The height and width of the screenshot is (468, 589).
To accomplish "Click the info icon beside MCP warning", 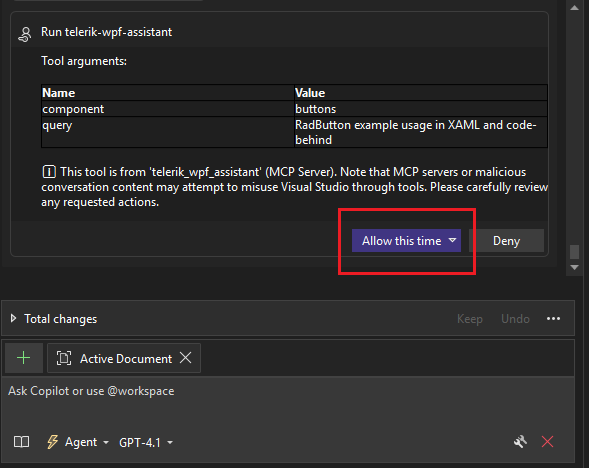I will pos(49,172).
